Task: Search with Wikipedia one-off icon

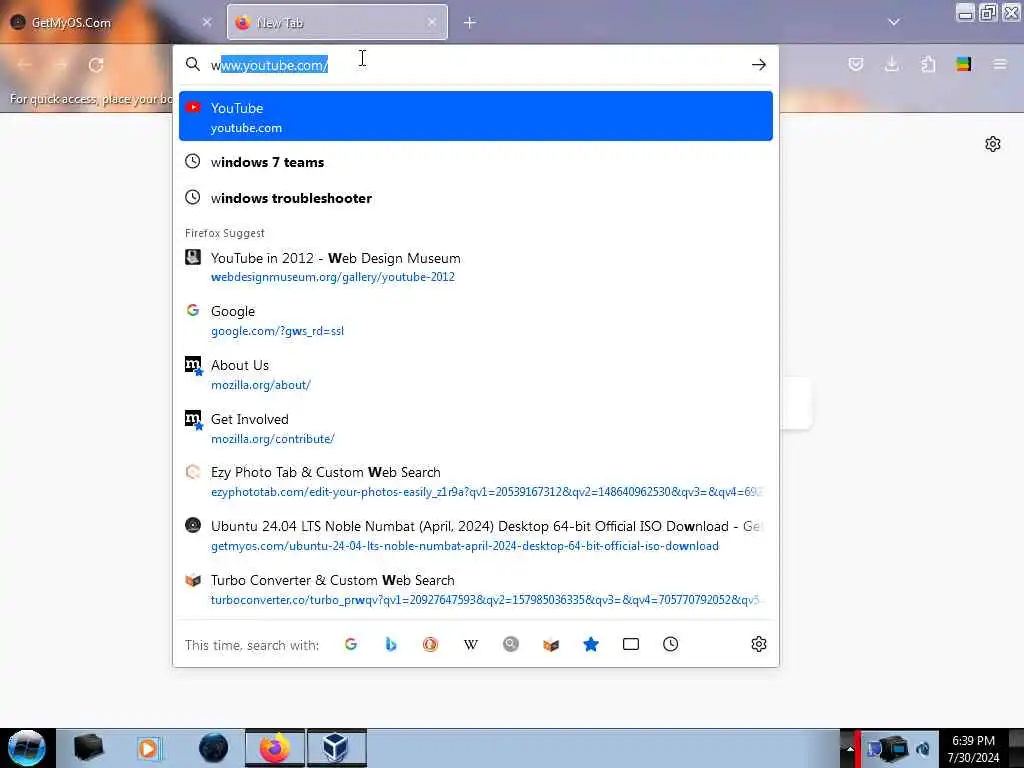Action: coord(471,645)
